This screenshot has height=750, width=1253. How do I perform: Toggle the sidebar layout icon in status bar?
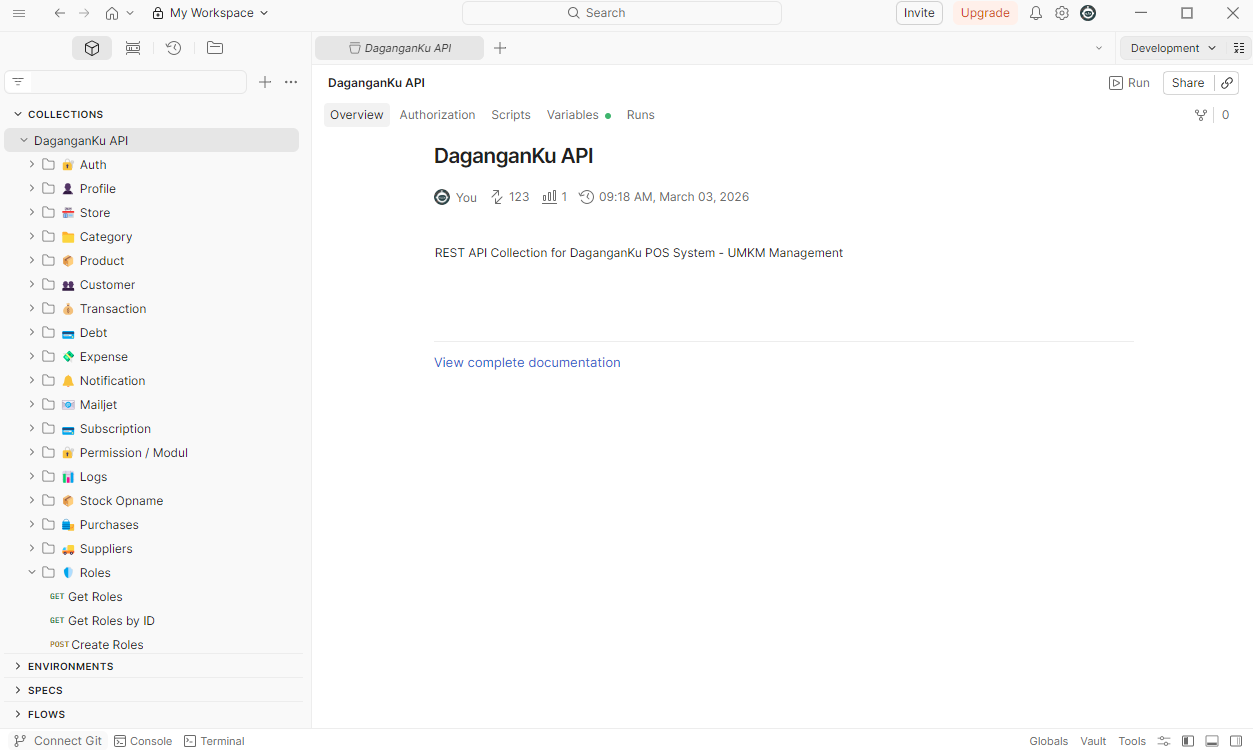coord(1188,741)
